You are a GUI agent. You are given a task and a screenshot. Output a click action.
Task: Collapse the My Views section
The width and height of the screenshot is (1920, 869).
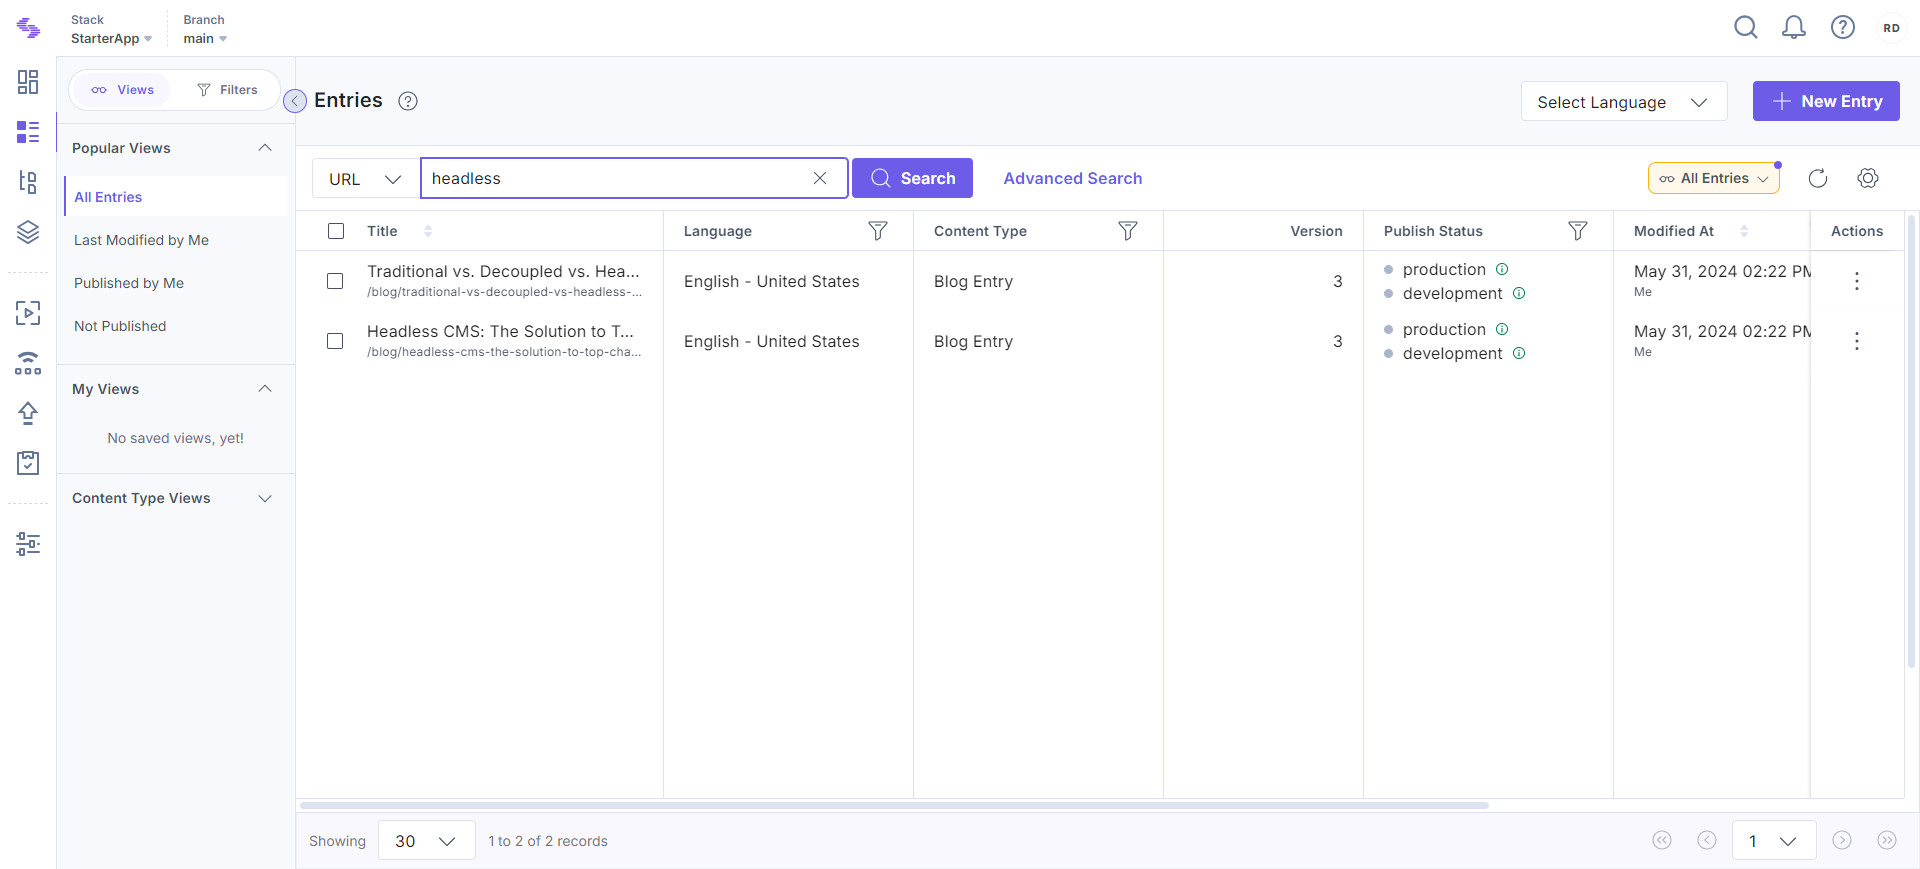265,389
